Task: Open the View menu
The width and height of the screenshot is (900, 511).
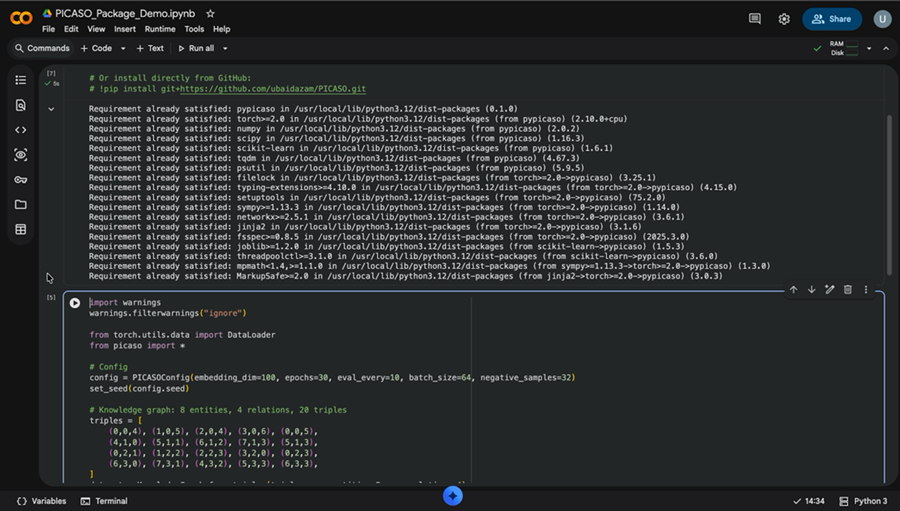Action: coord(96,29)
